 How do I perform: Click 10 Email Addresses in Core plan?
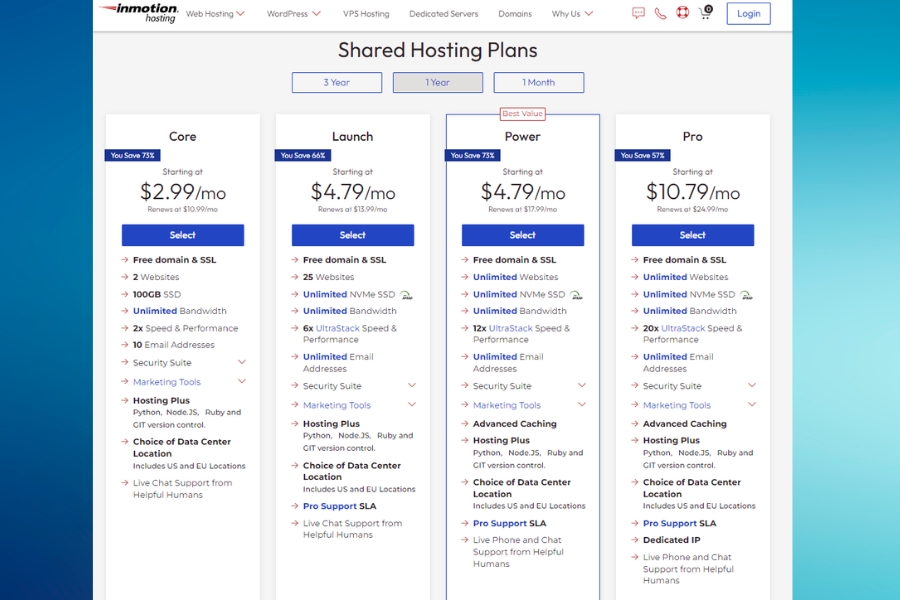(x=173, y=344)
